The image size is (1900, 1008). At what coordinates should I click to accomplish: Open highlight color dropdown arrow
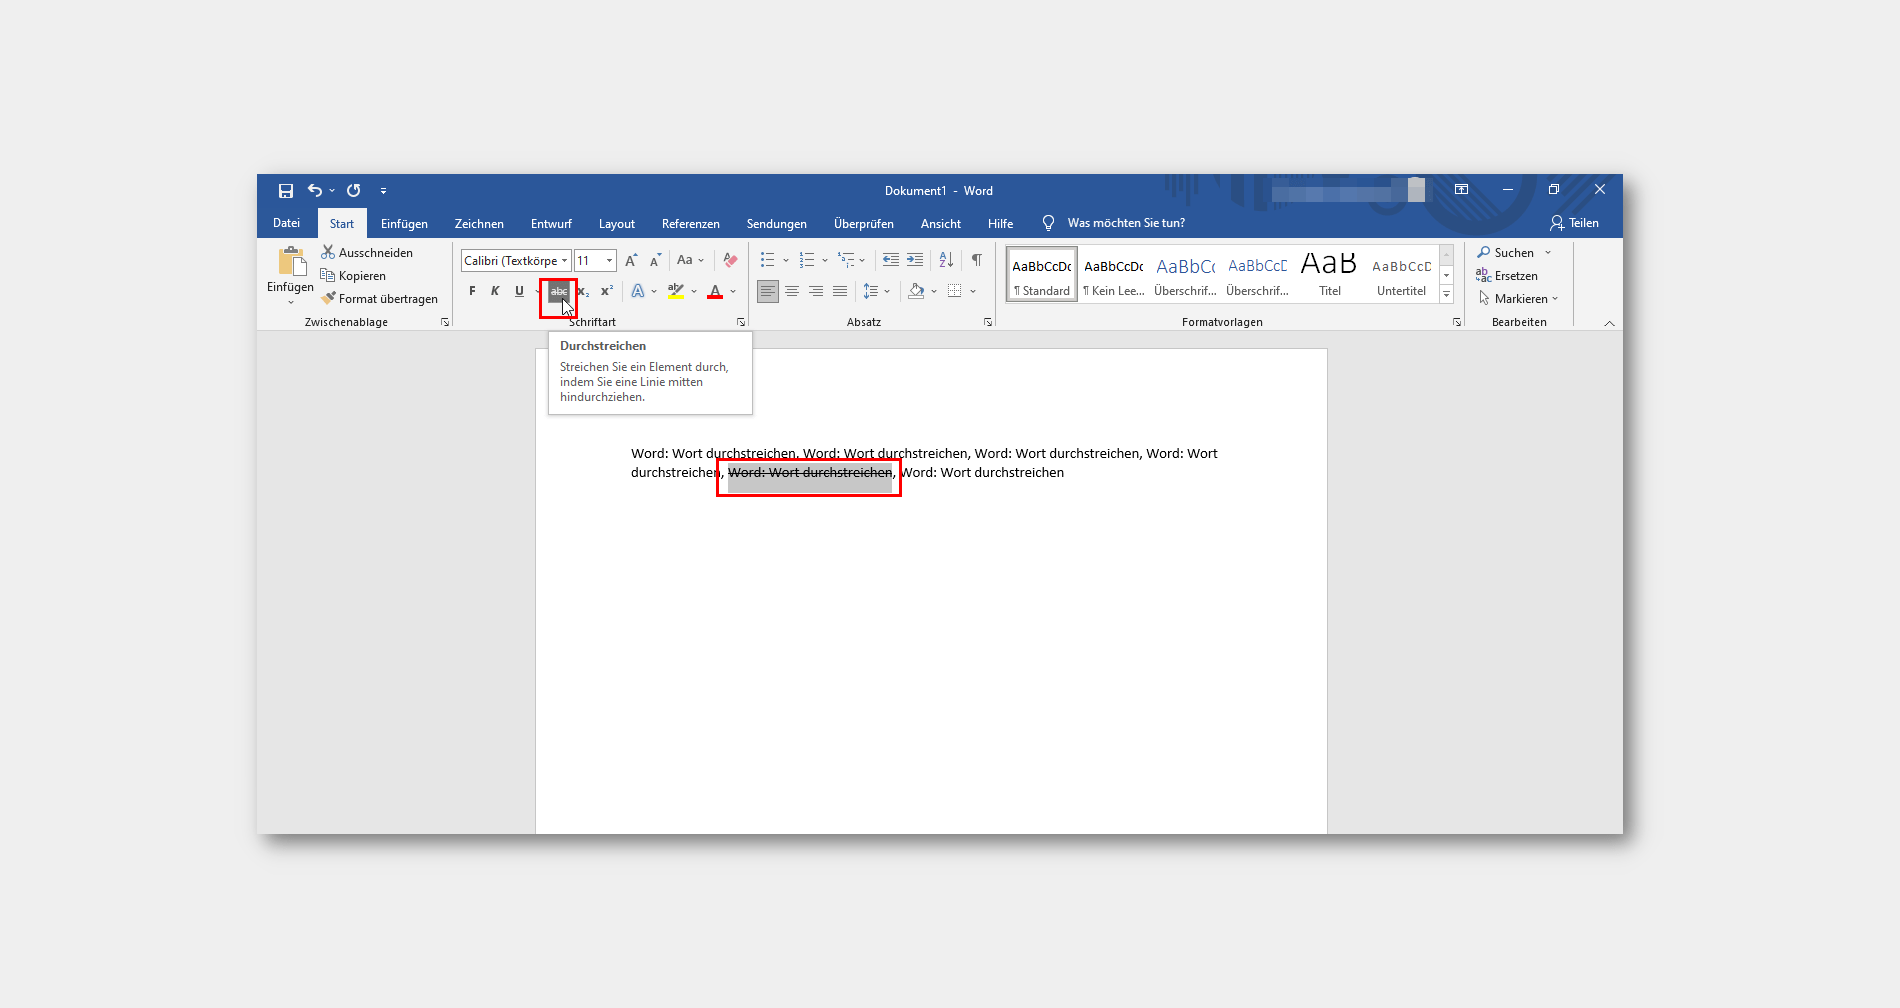click(694, 291)
